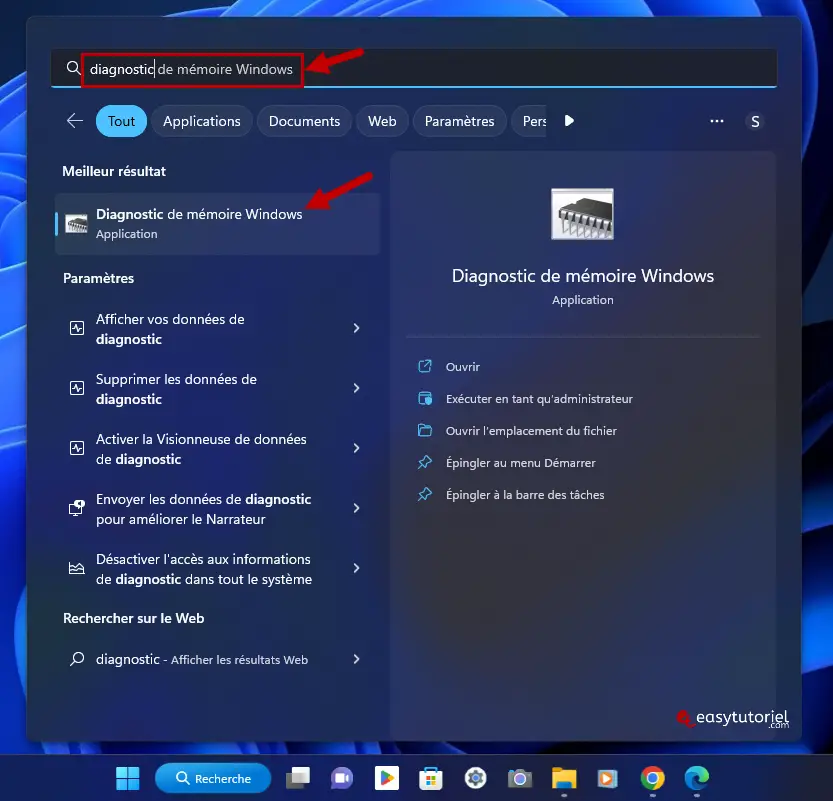833x801 pixels.
Task: Switch to the Applications filter tab
Action: click(201, 121)
